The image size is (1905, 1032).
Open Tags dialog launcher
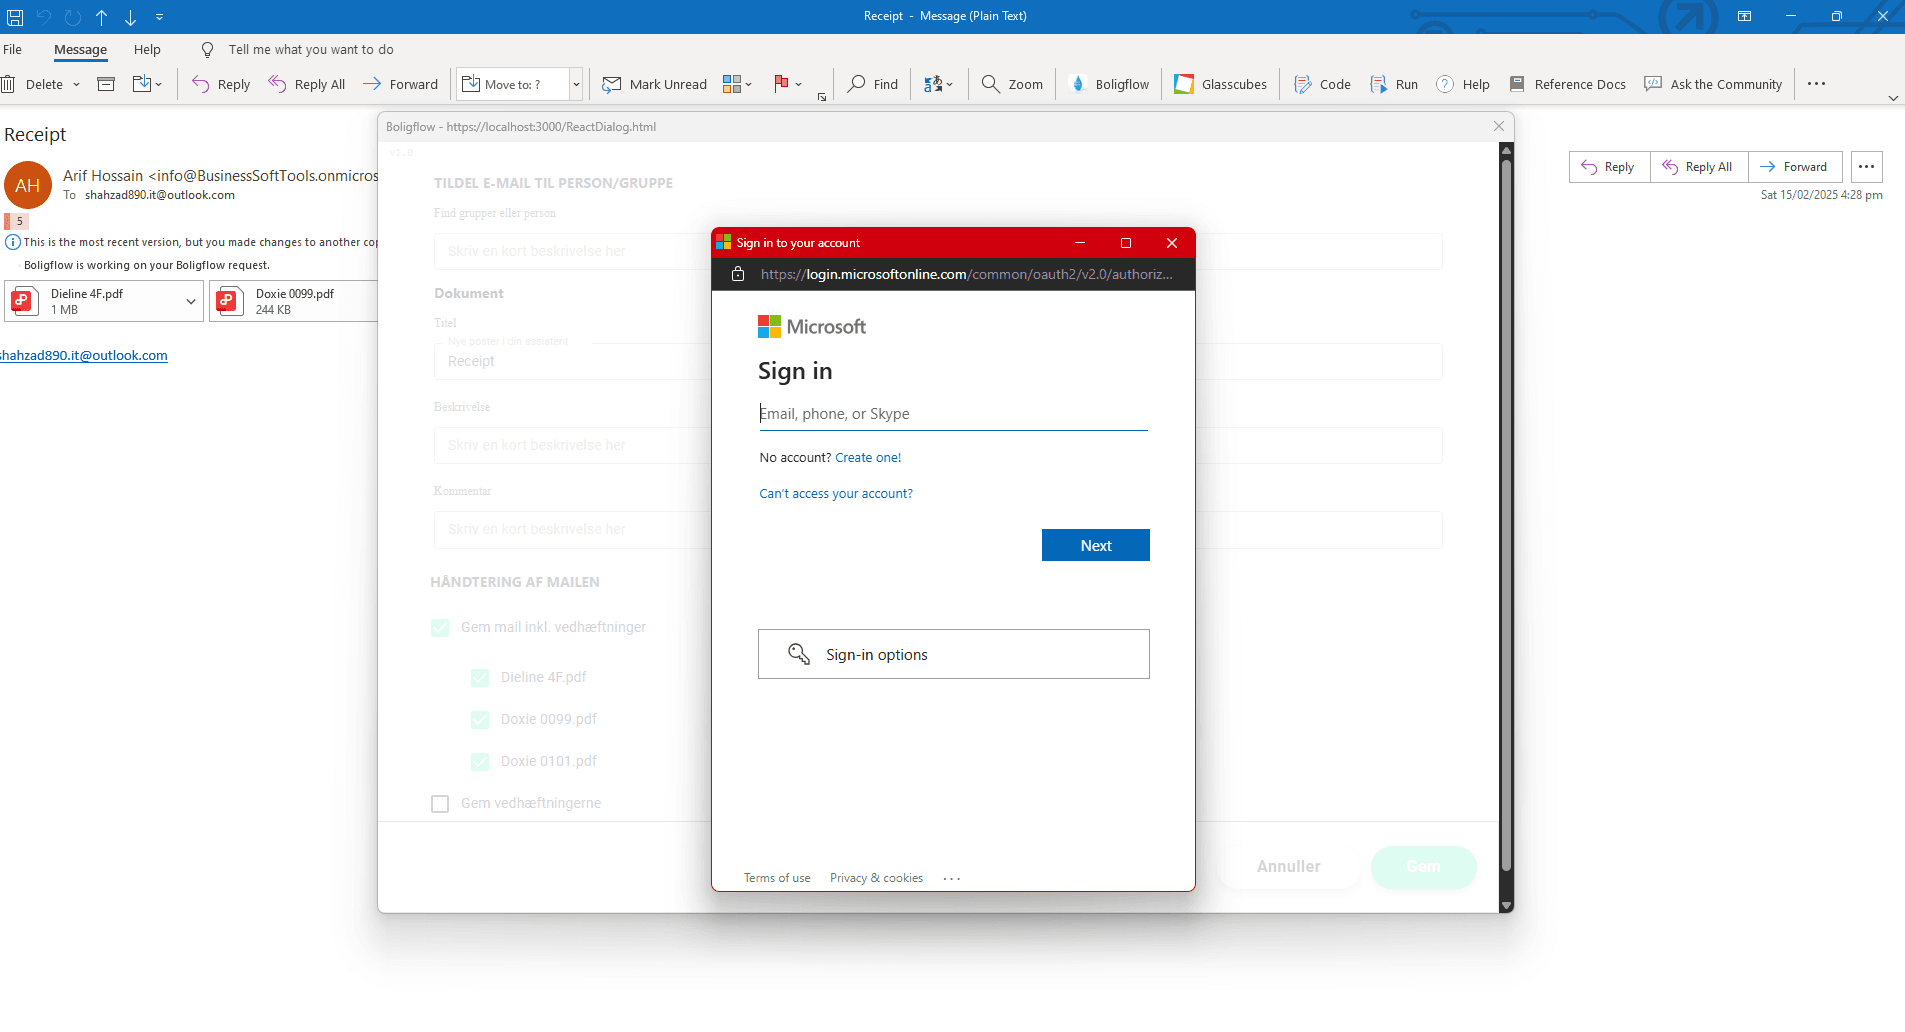tap(822, 97)
